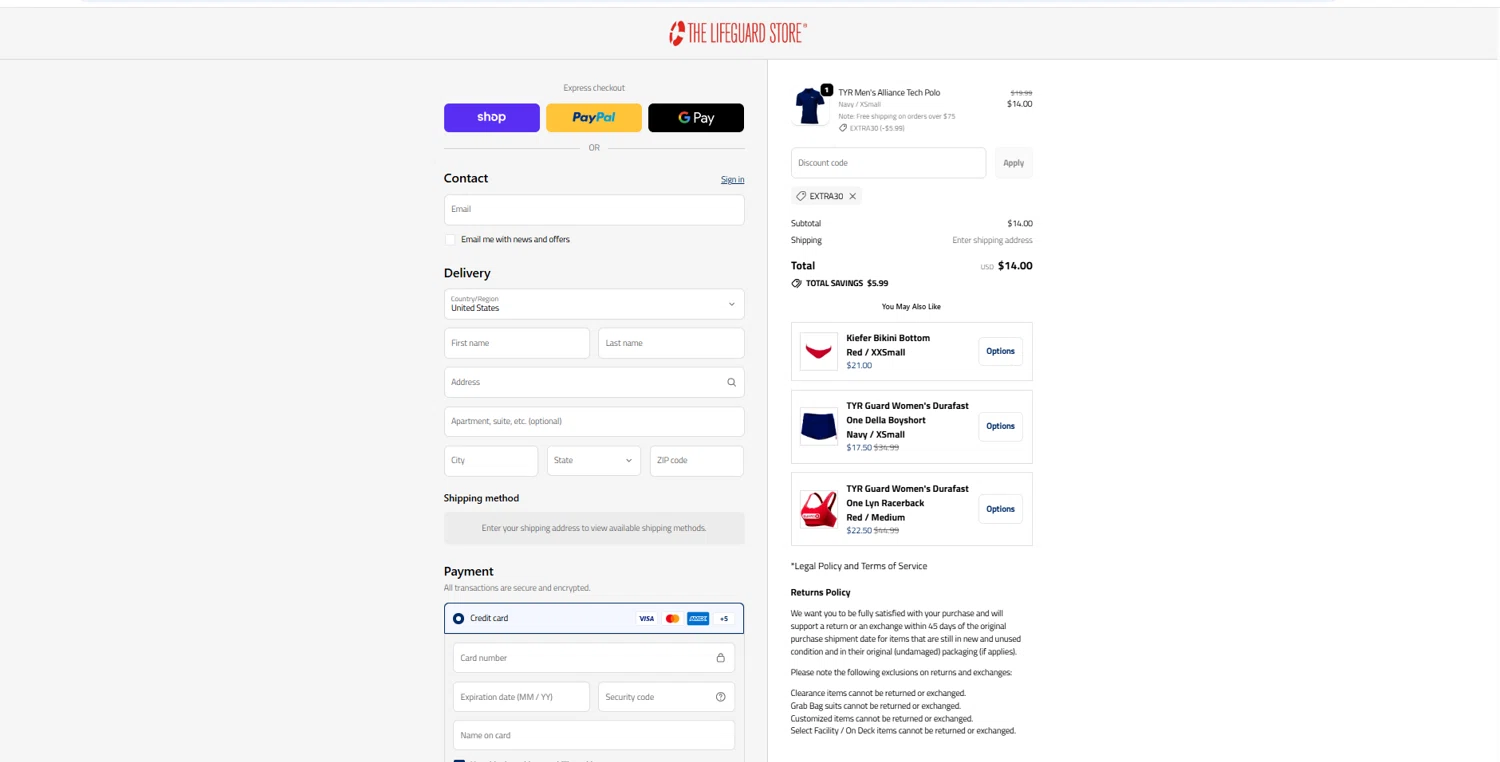Expand the State dropdown
The width and height of the screenshot is (1500, 762).
tap(594, 460)
